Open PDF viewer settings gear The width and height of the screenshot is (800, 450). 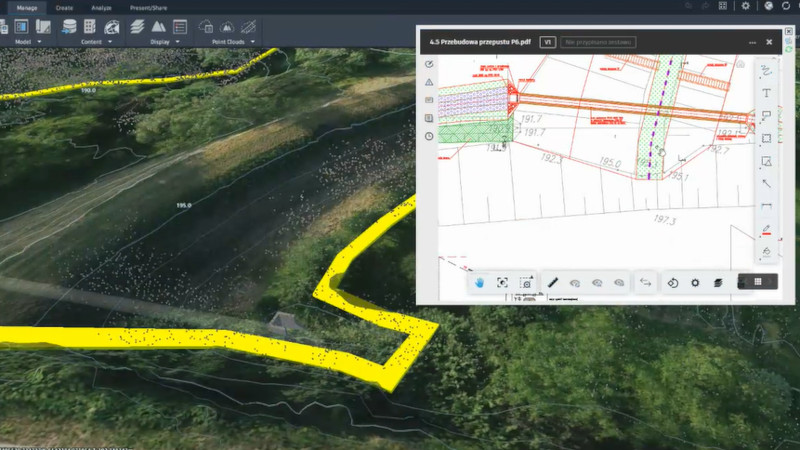click(695, 283)
